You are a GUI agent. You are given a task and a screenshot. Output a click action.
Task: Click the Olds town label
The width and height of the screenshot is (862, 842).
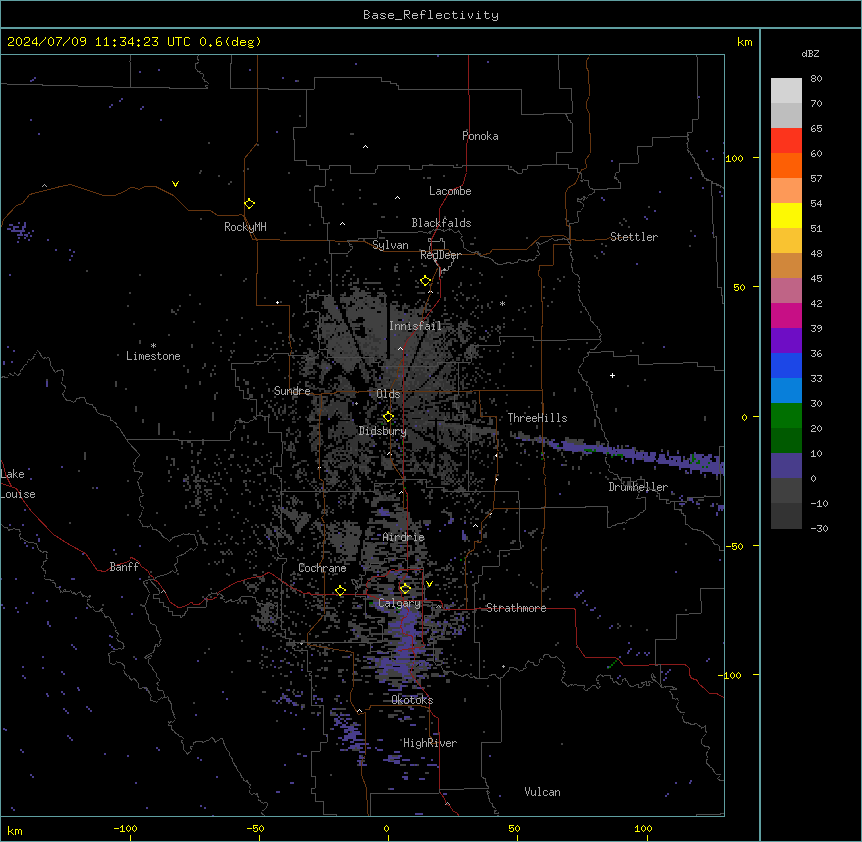click(388, 394)
